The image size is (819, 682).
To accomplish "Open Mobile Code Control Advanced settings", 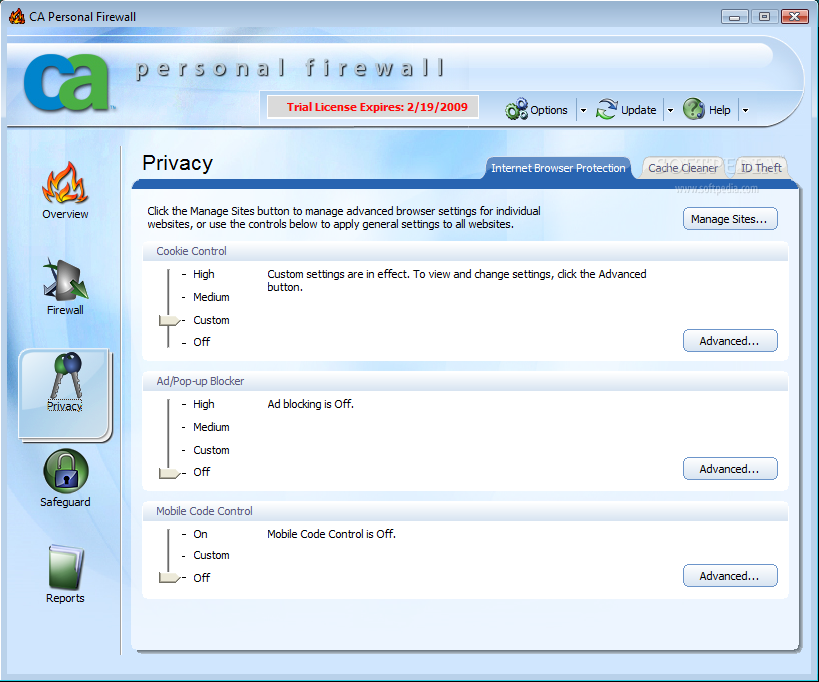I will pos(730,576).
